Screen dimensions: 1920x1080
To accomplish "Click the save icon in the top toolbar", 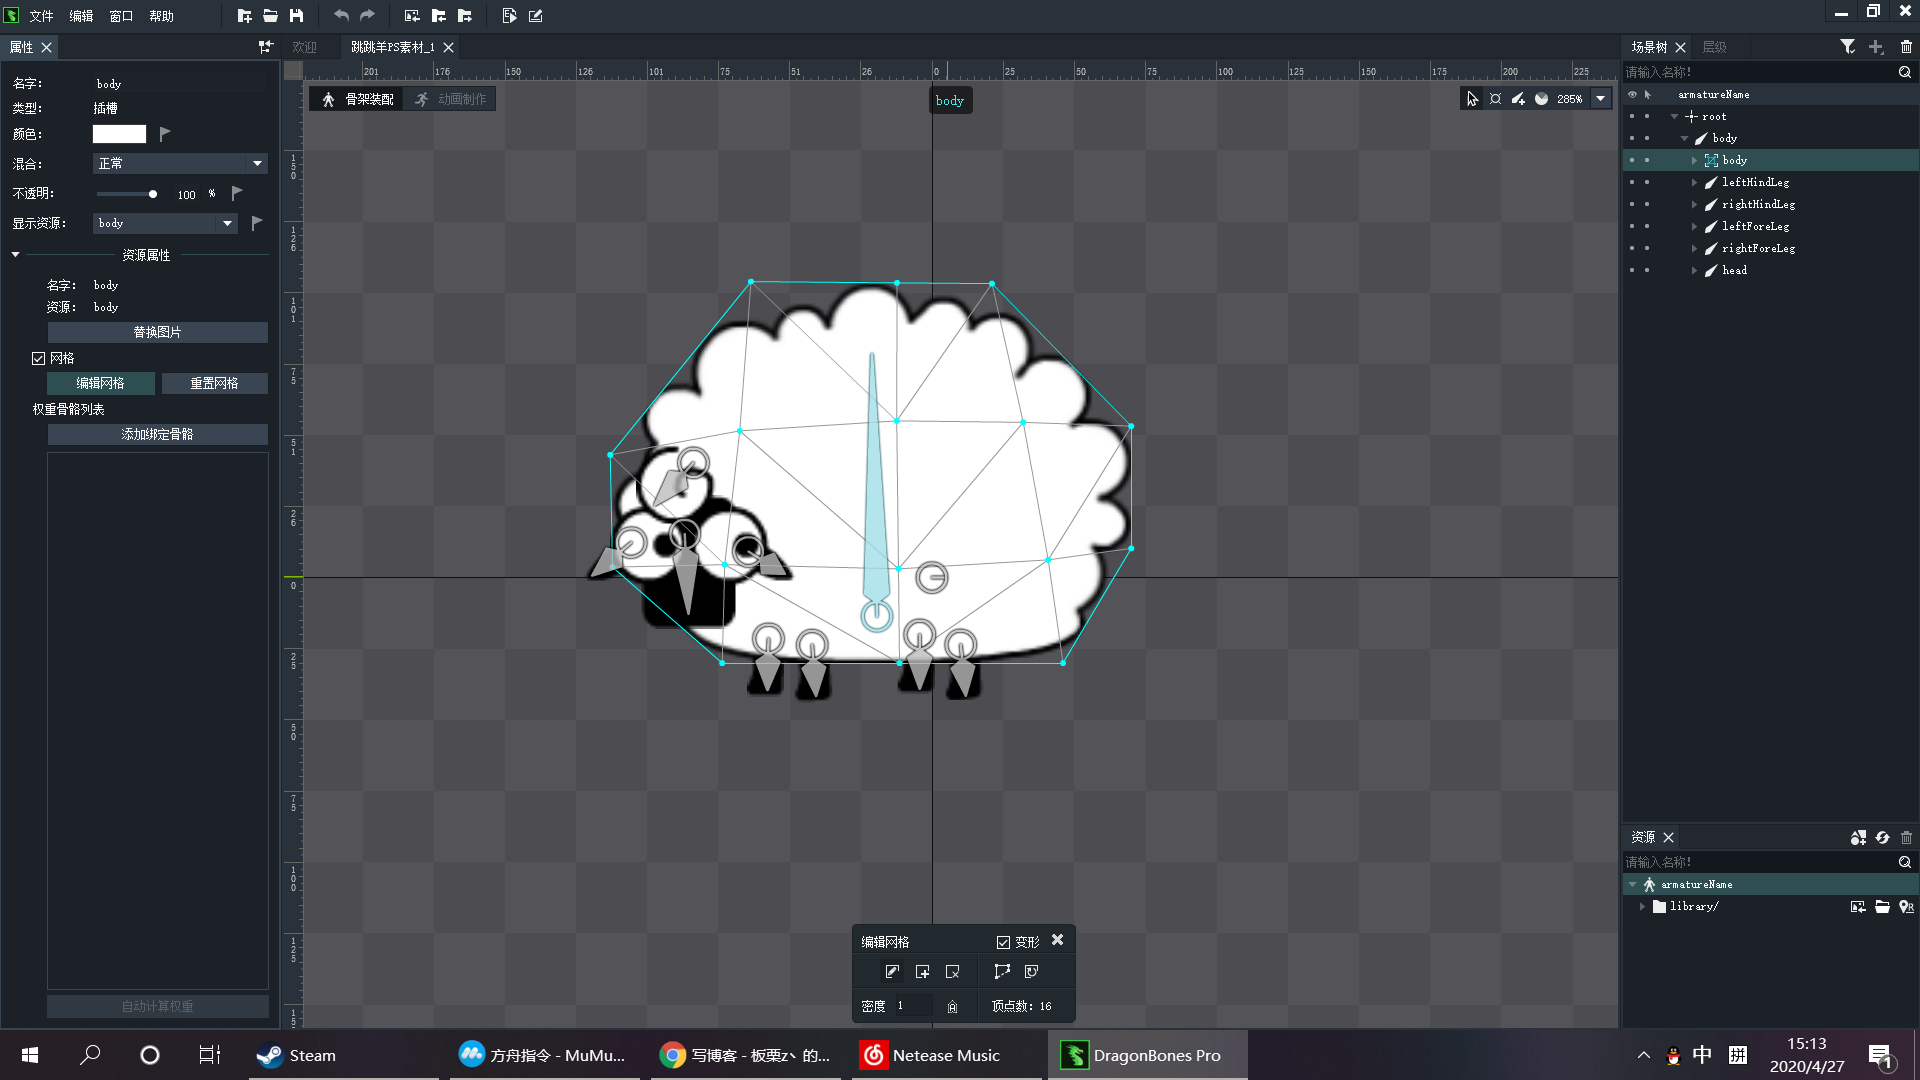I will click(297, 16).
